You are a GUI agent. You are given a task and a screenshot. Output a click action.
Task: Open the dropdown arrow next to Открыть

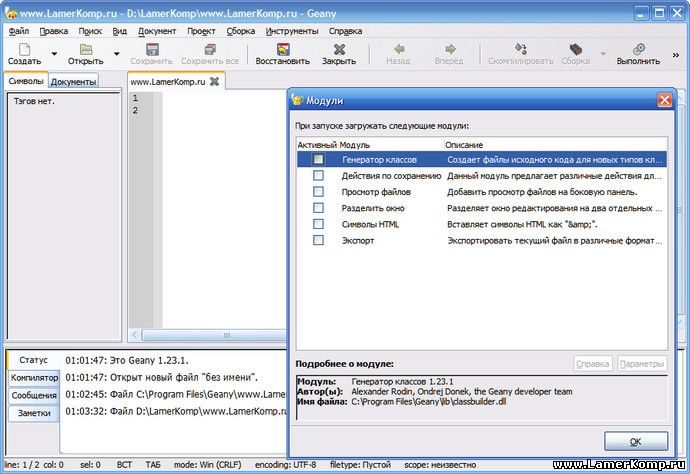point(116,54)
